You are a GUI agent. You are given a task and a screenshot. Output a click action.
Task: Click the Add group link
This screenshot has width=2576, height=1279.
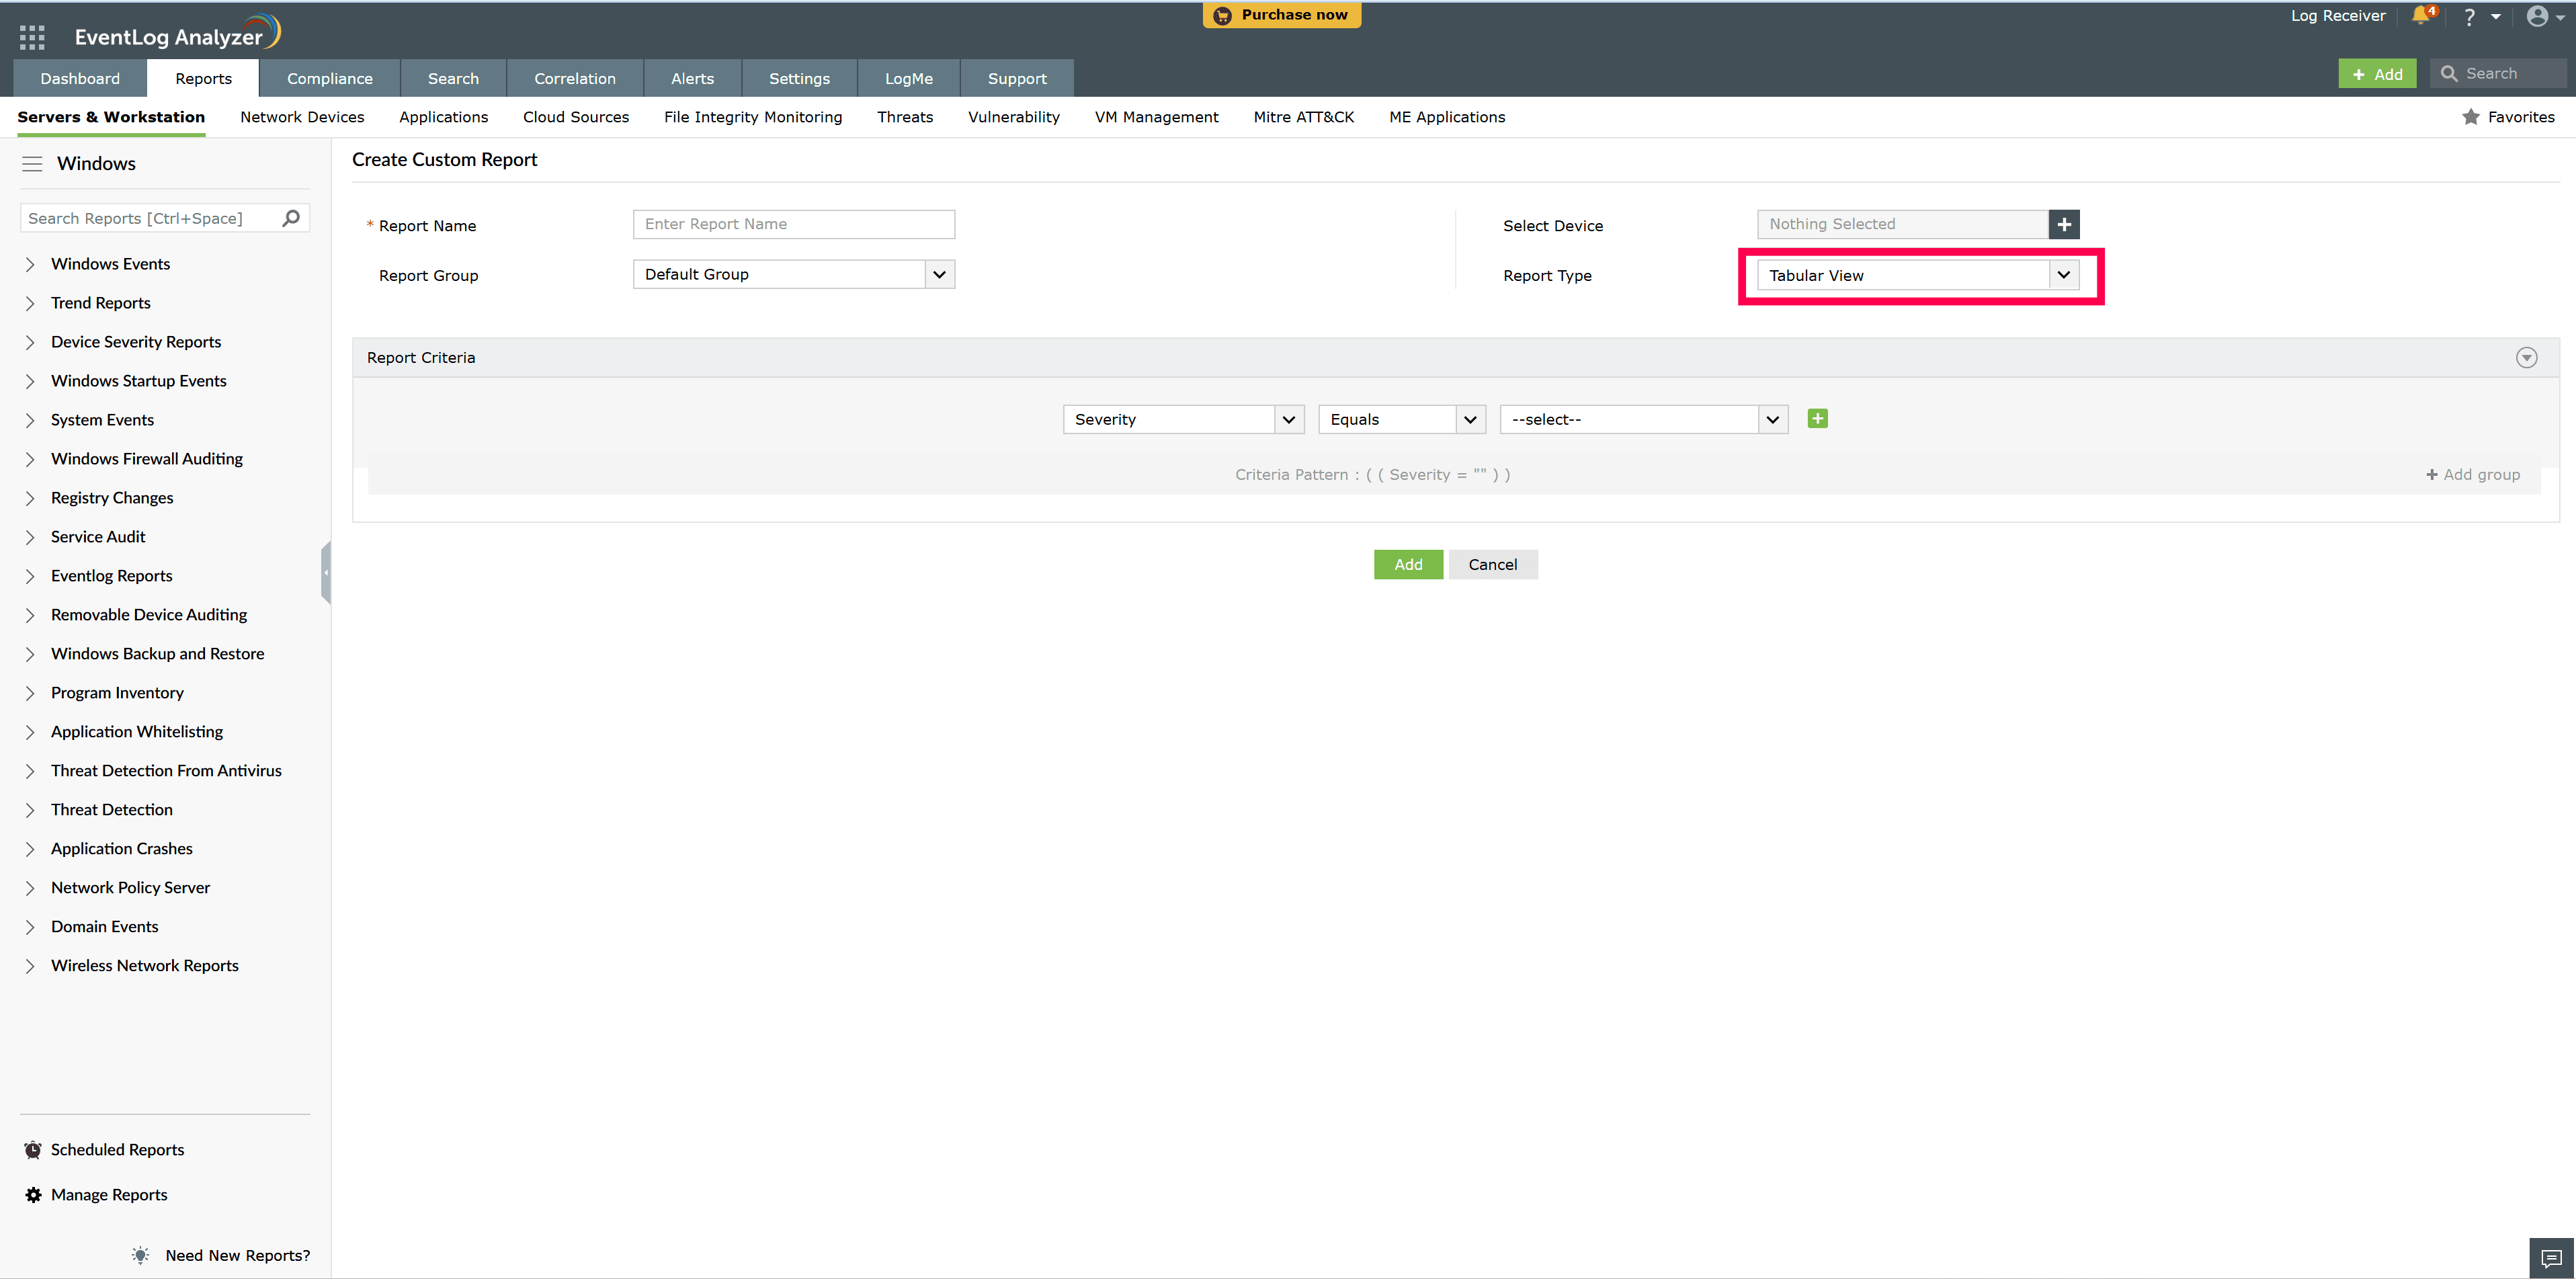tap(2472, 474)
